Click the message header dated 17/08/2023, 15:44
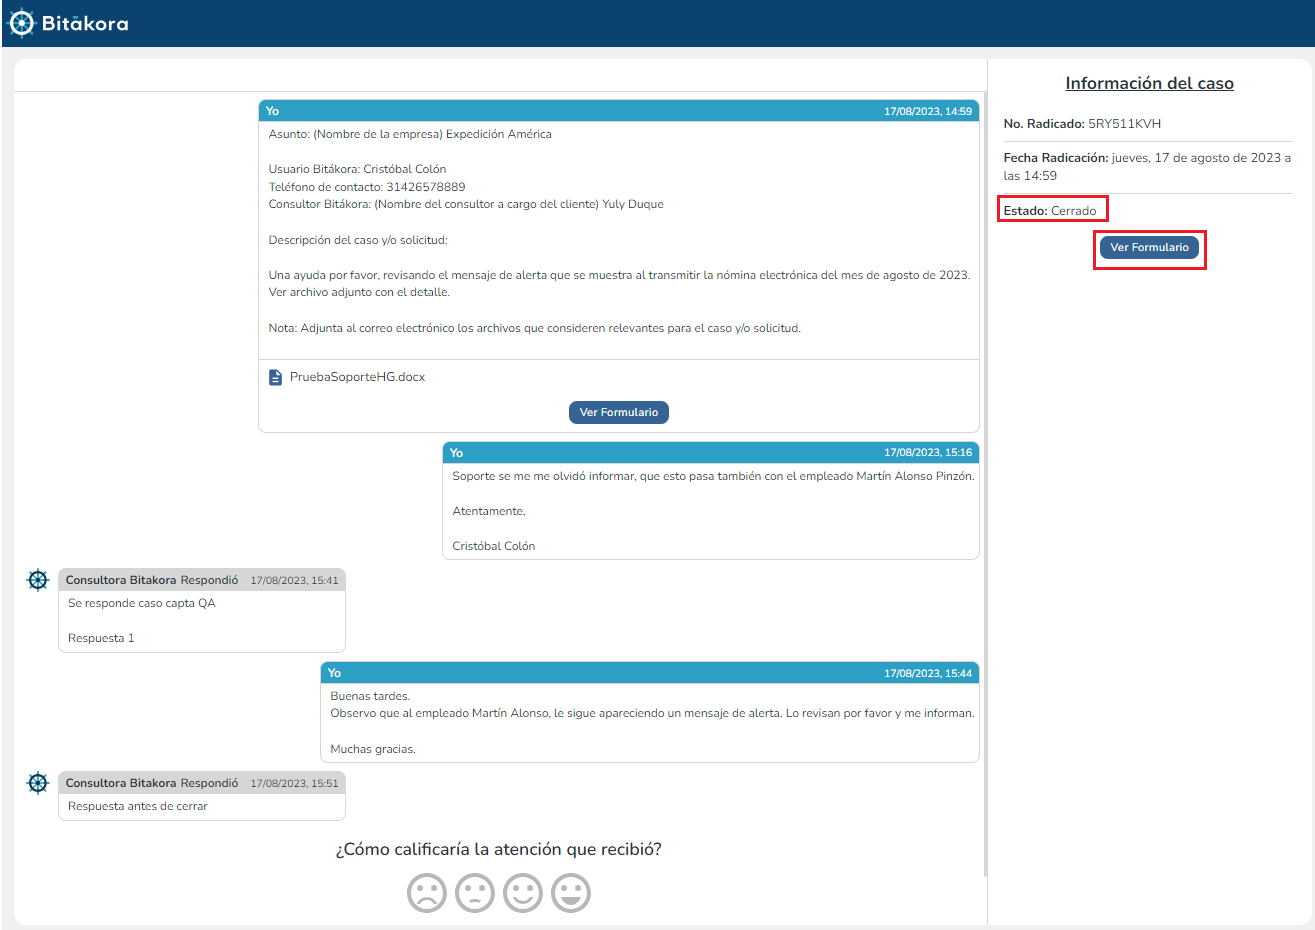 point(649,673)
